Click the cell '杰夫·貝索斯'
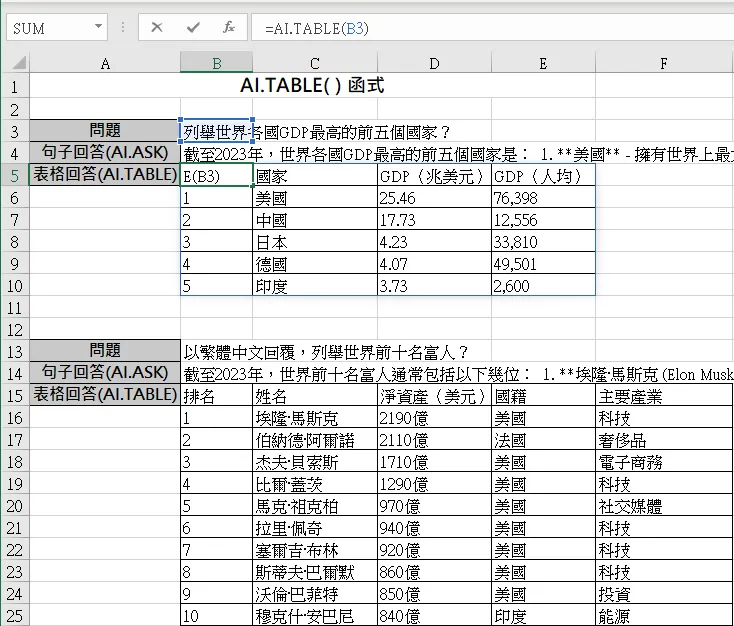The image size is (734, 626). point(315,462)
